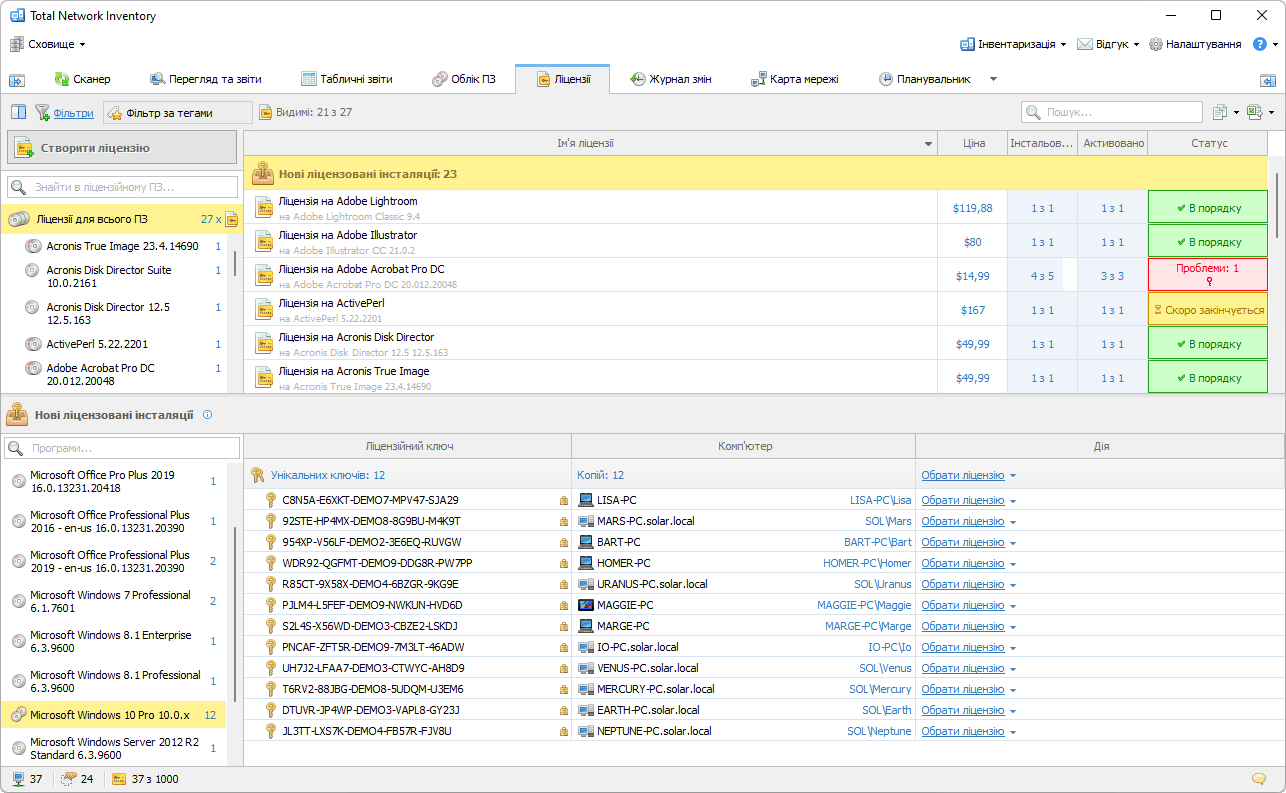
Task: Click the Фільтри link
Action: [73, 113]
